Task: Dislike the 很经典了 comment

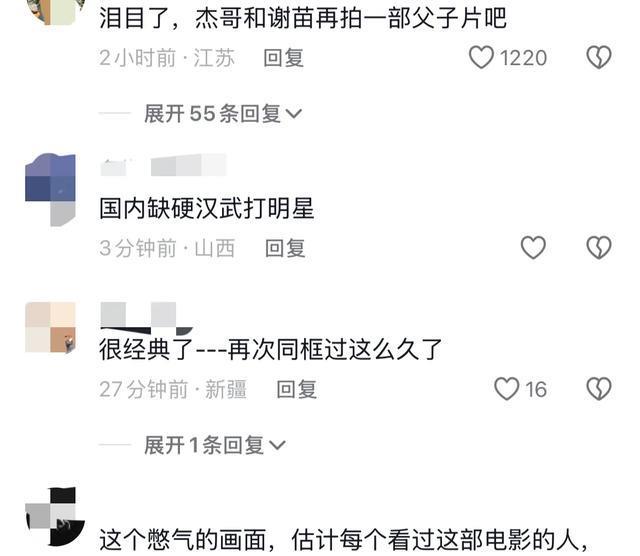Action: 599,389
